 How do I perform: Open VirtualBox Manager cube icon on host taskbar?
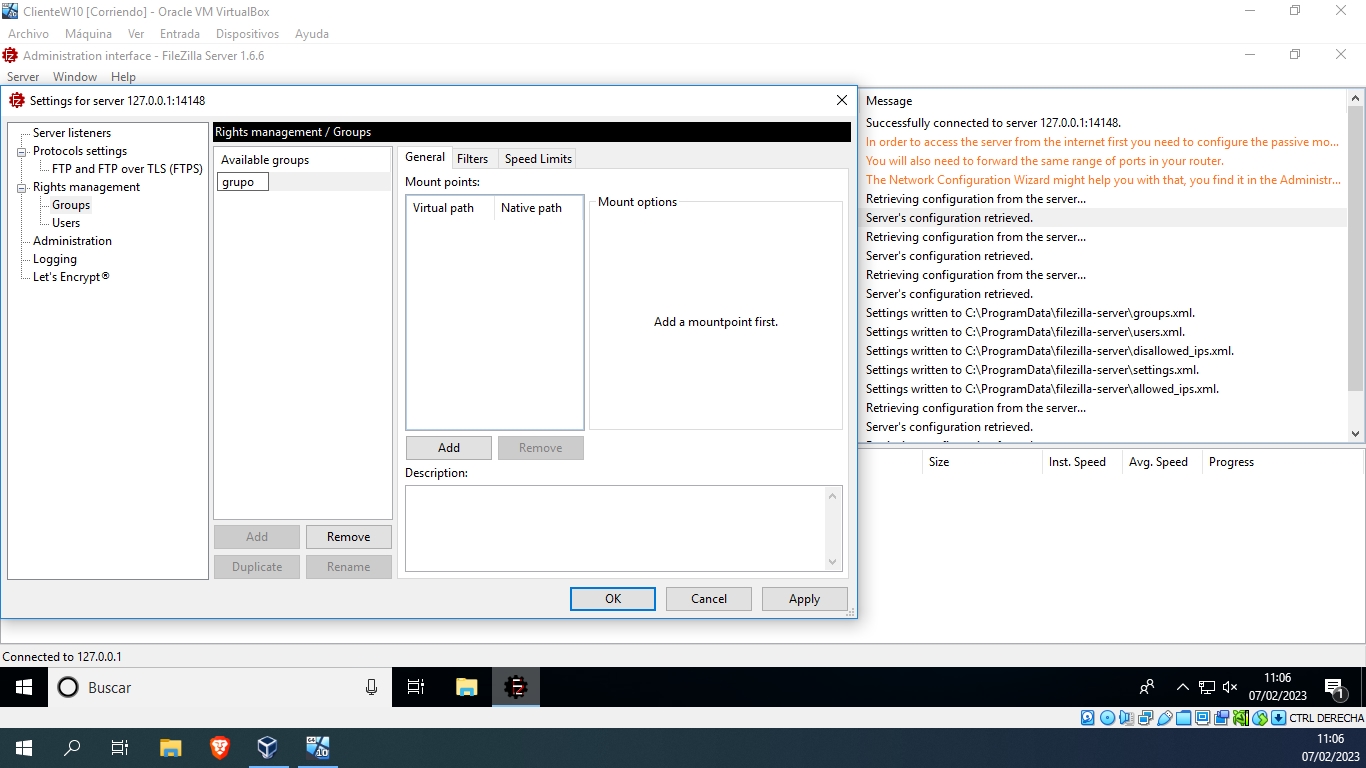click(x=267, y=747)
